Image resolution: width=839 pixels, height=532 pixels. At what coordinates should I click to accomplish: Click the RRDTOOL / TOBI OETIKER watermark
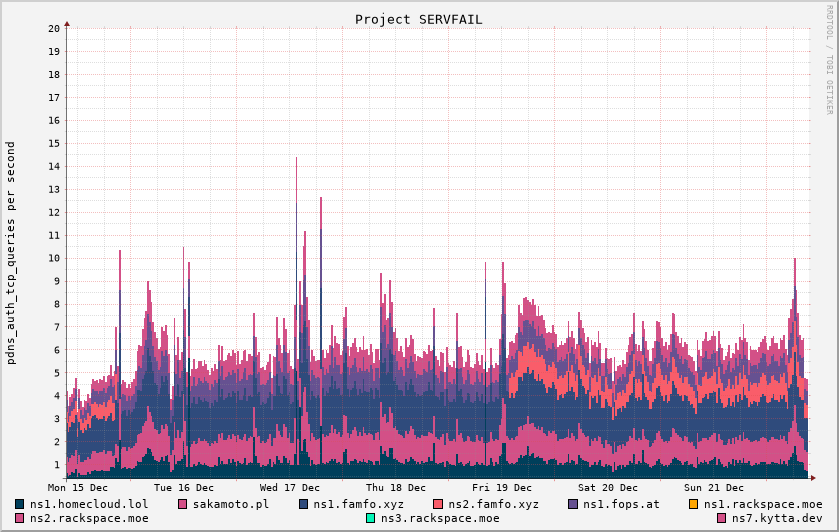[829, 59]
